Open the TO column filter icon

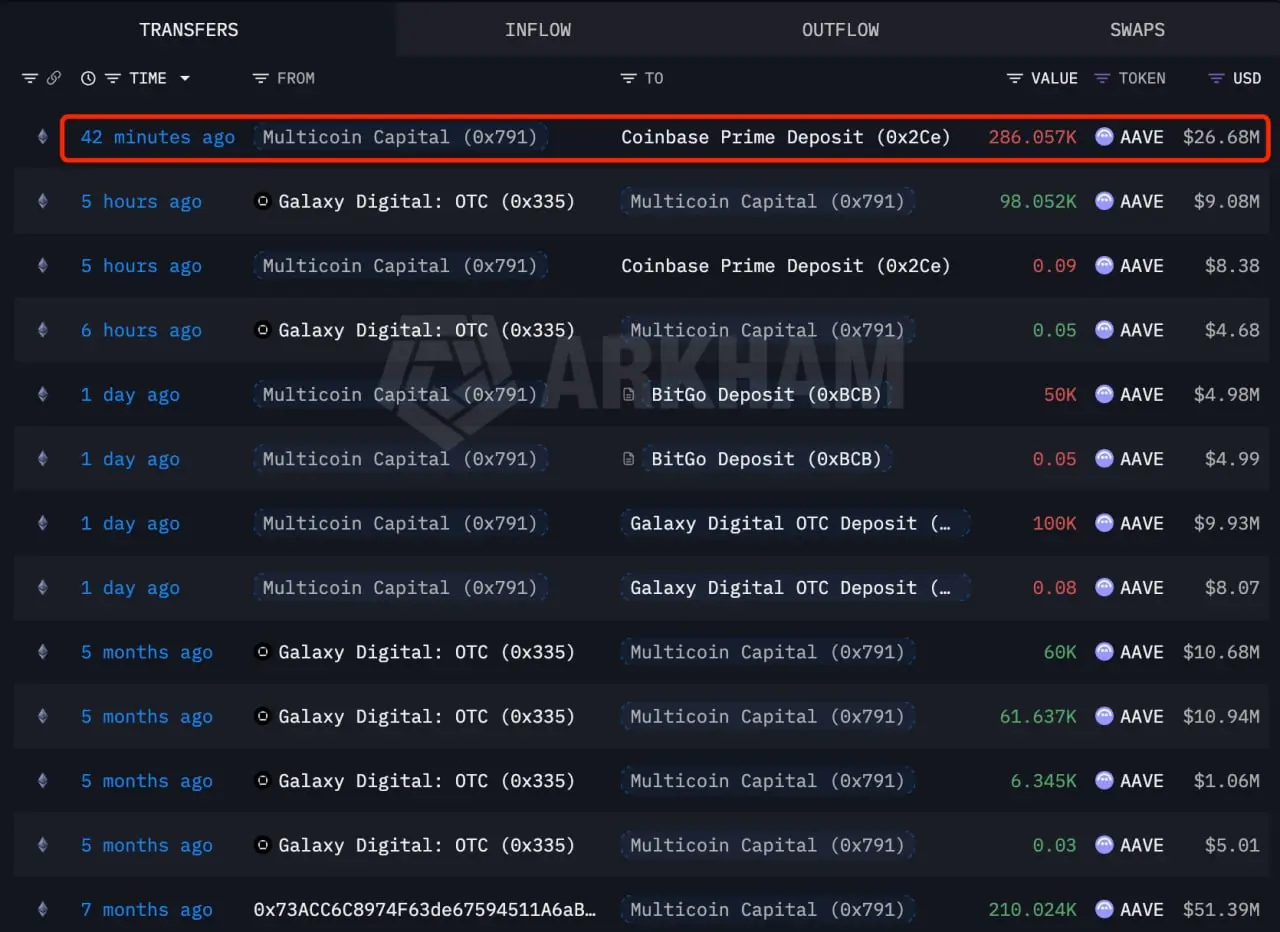(x=629, y=78)
